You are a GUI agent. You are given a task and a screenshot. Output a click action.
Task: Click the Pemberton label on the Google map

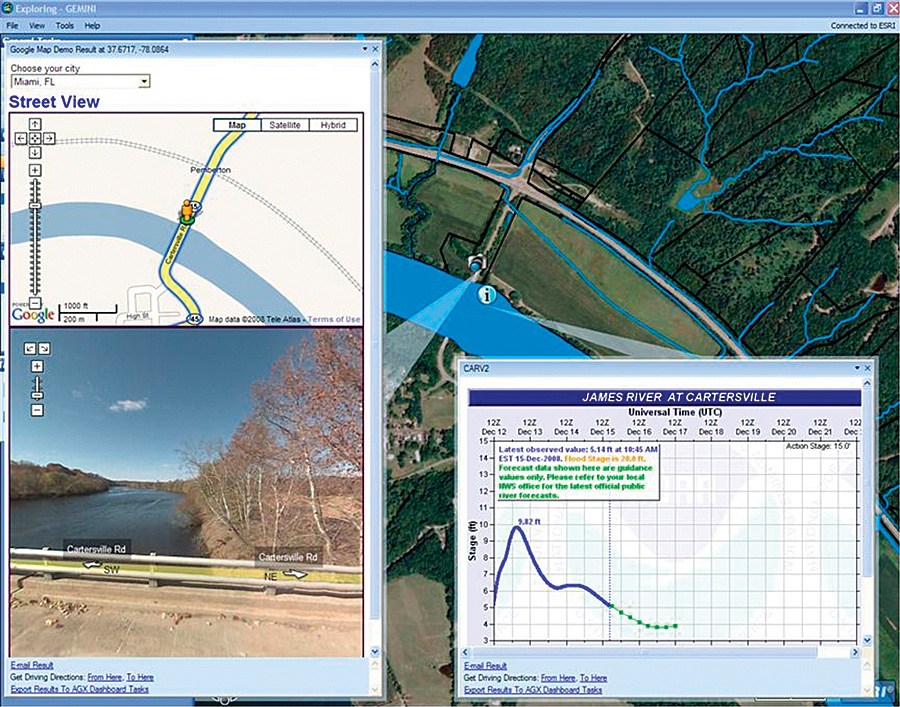[210, 170]
